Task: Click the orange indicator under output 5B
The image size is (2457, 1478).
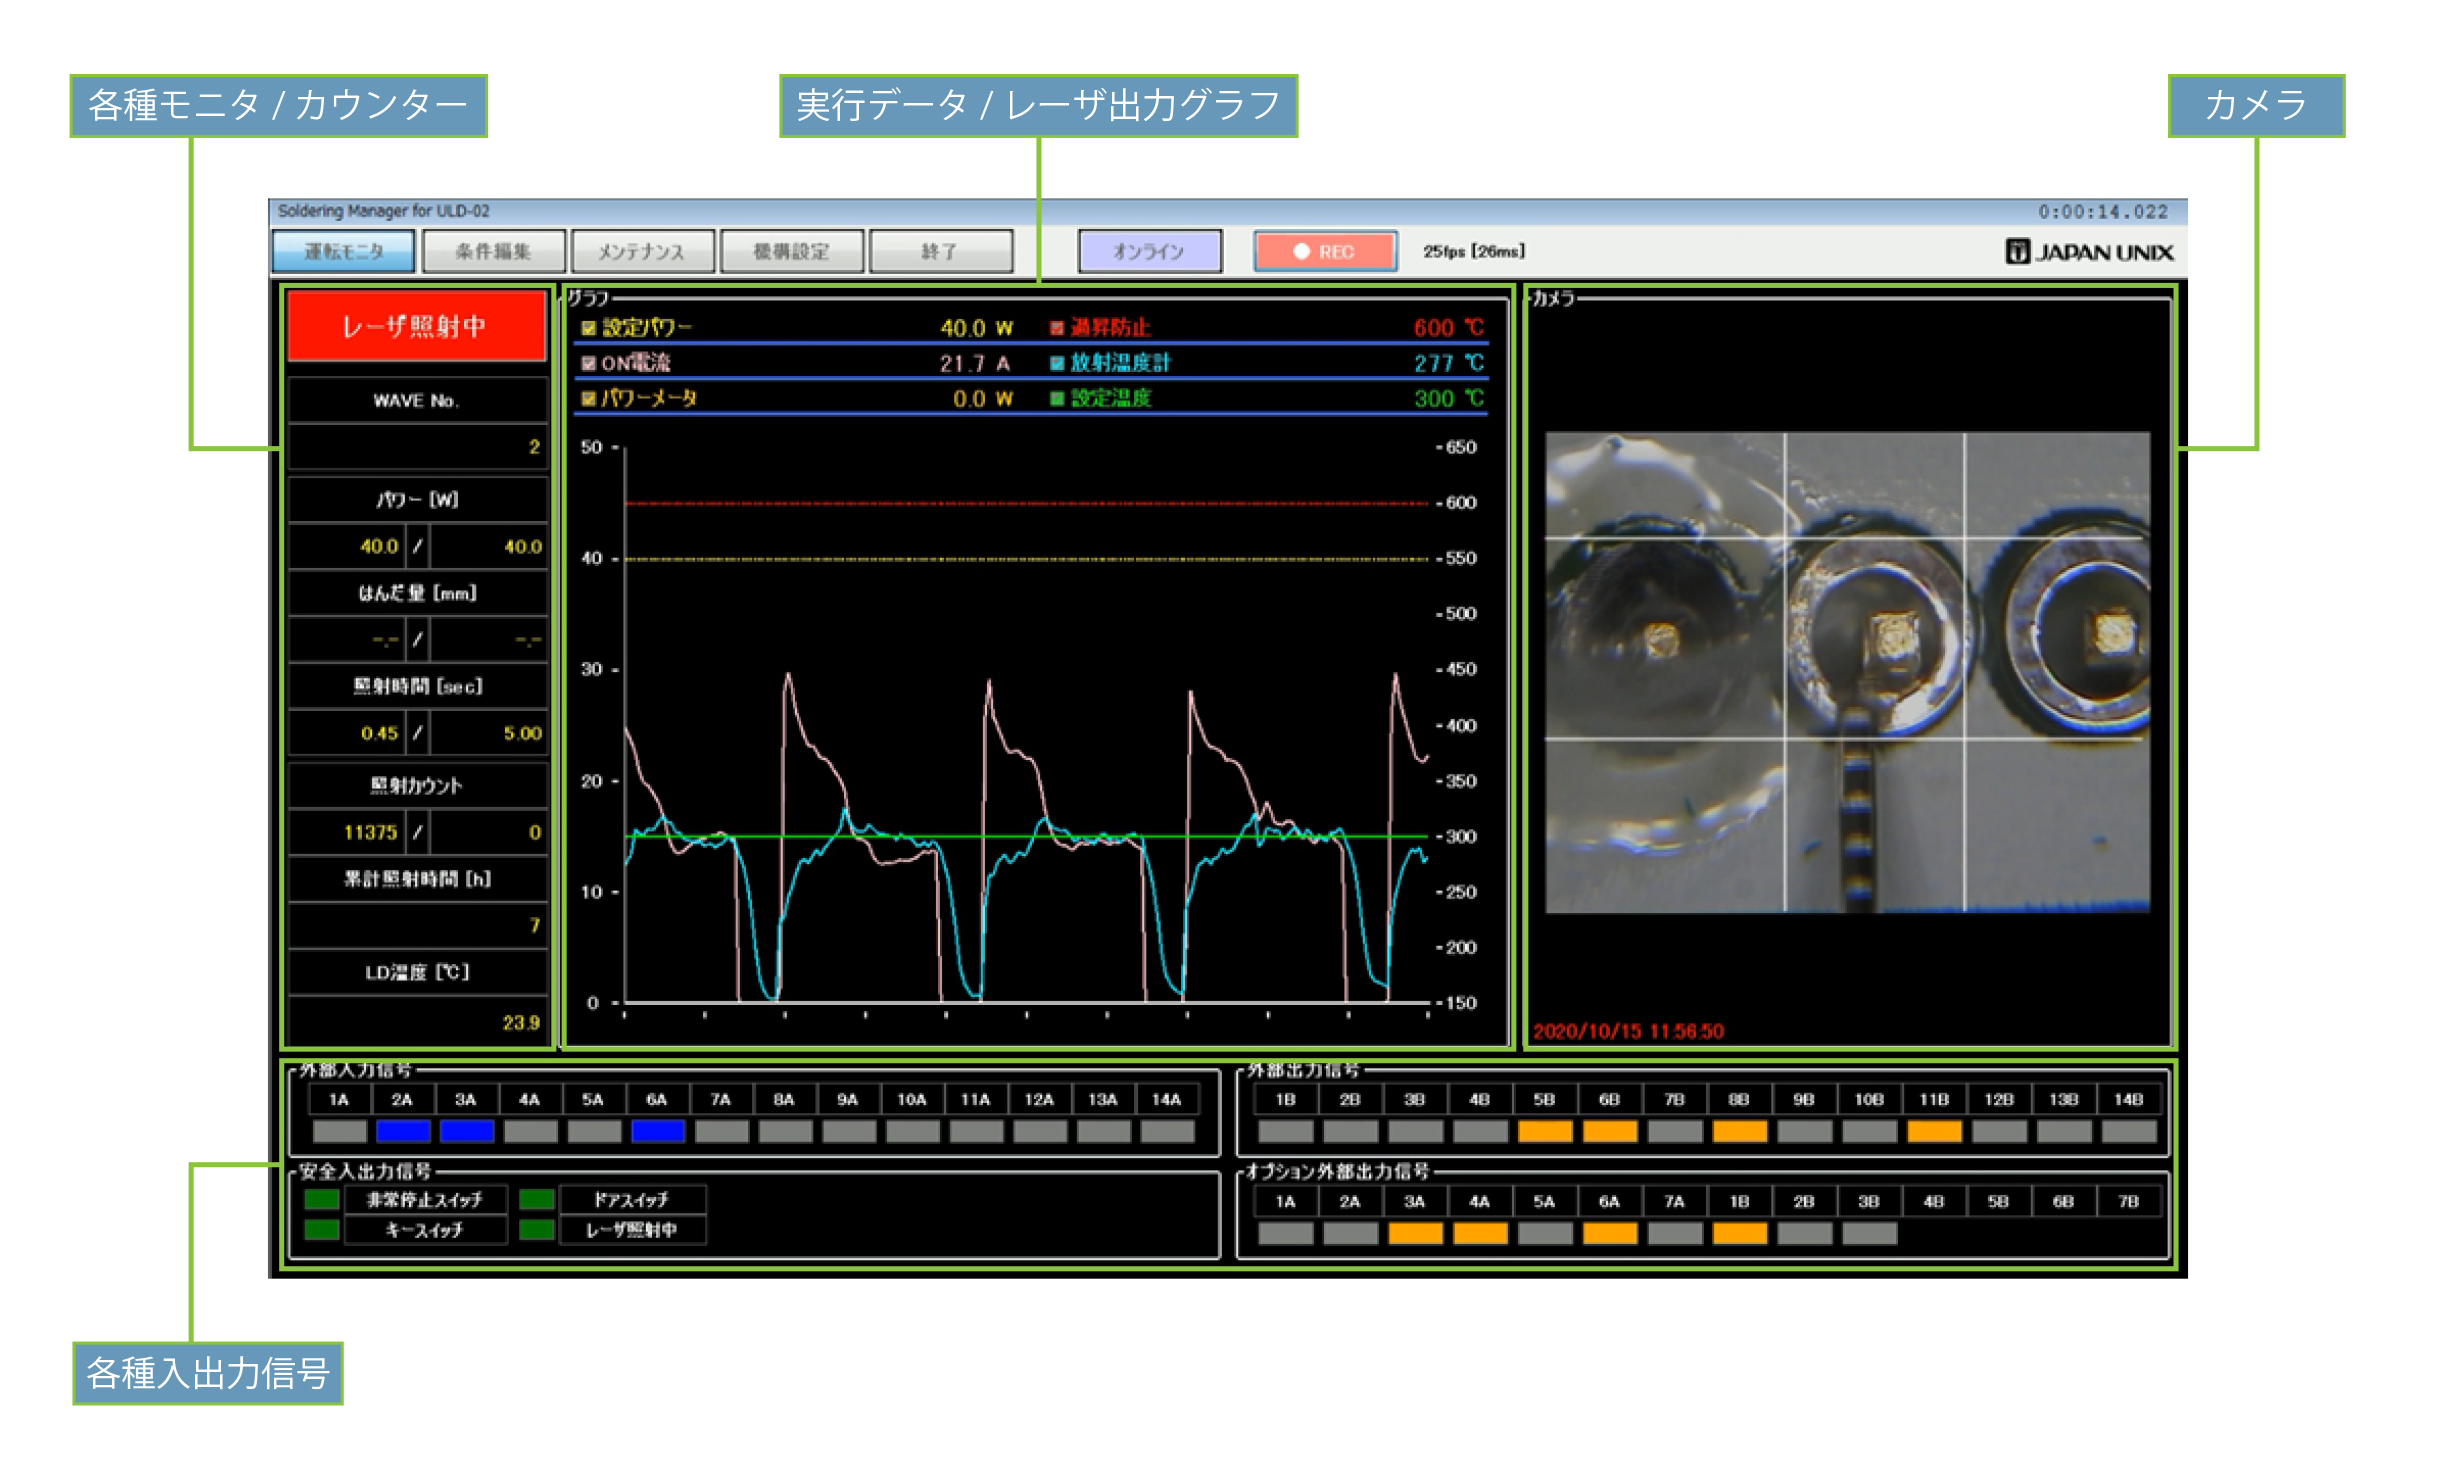Action: click(1545, 1131)
